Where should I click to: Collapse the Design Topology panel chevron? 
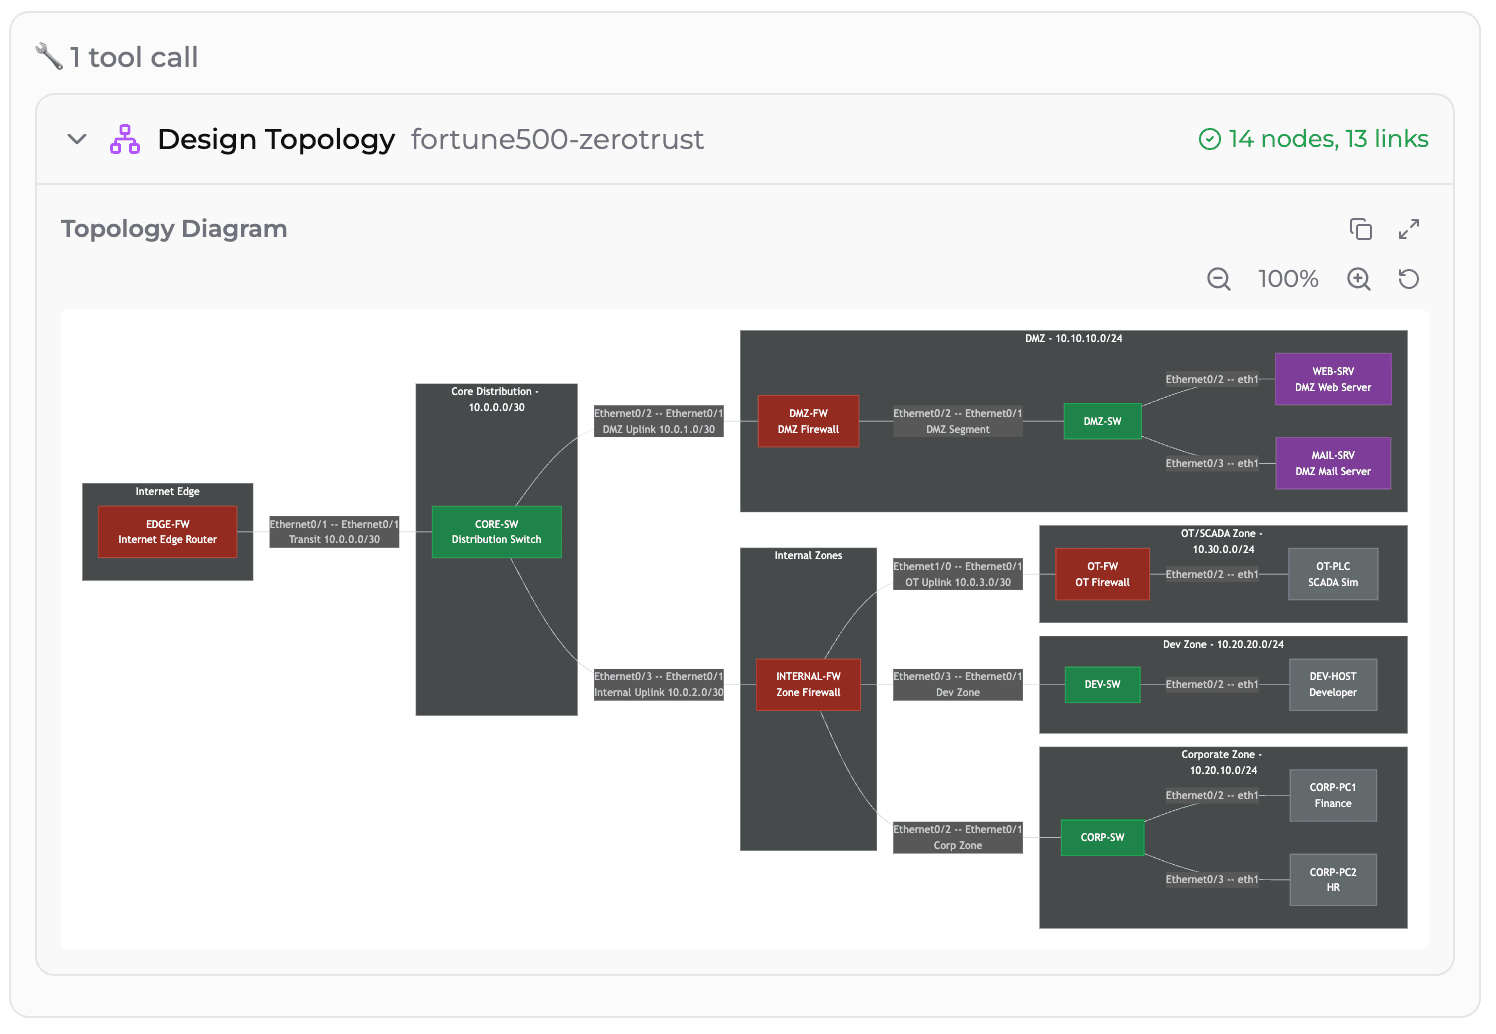click(x=77, y=139)
